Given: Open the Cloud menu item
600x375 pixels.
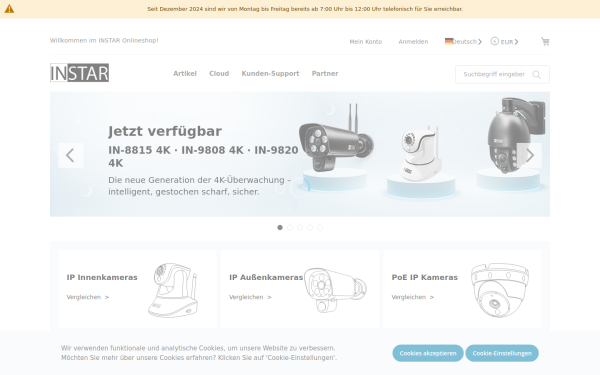Looking at the screenshot, I should 219,73.
